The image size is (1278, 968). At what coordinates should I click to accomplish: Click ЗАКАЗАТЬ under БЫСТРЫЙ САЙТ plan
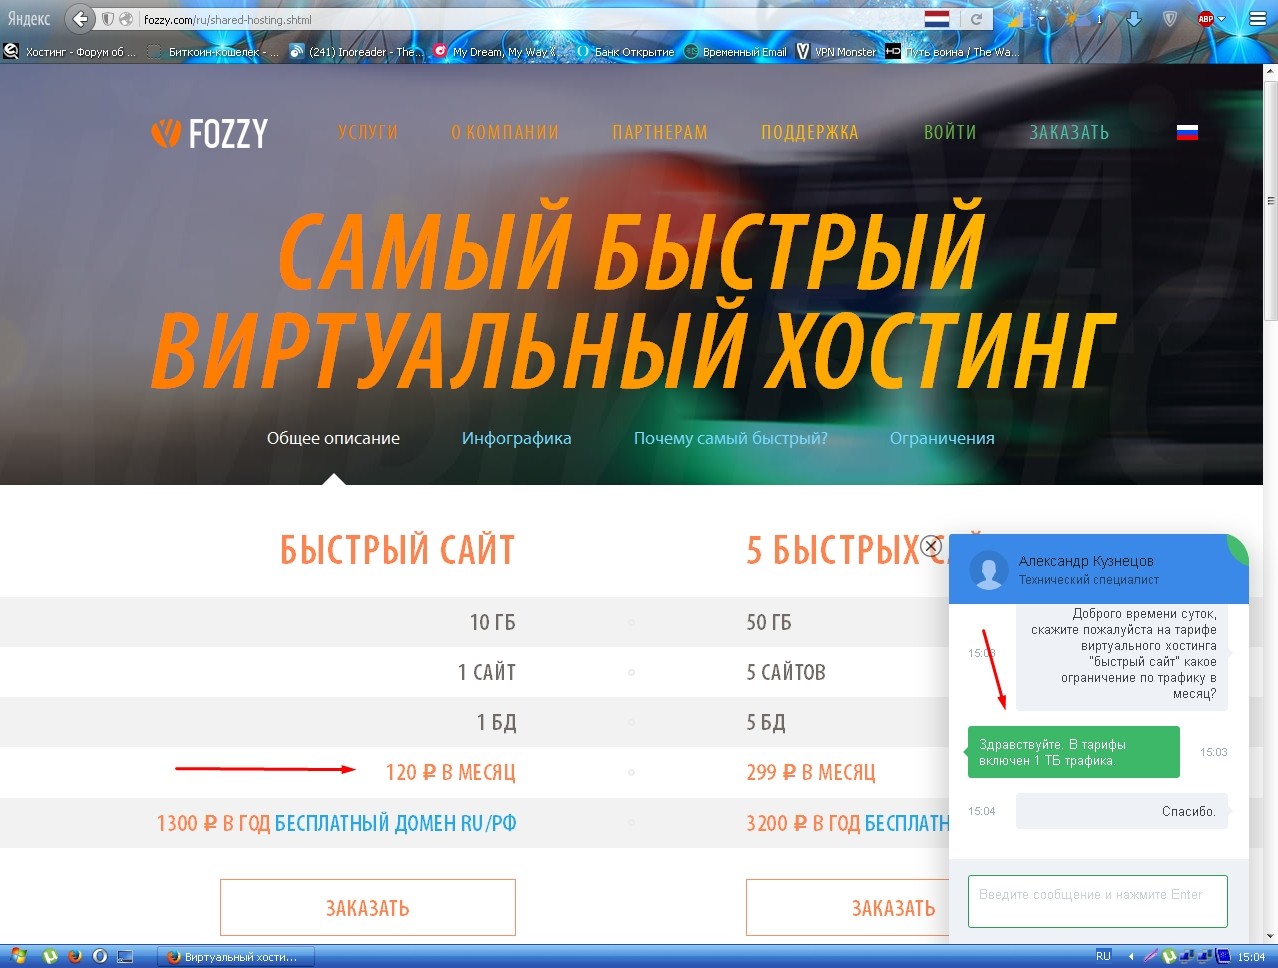368,908
